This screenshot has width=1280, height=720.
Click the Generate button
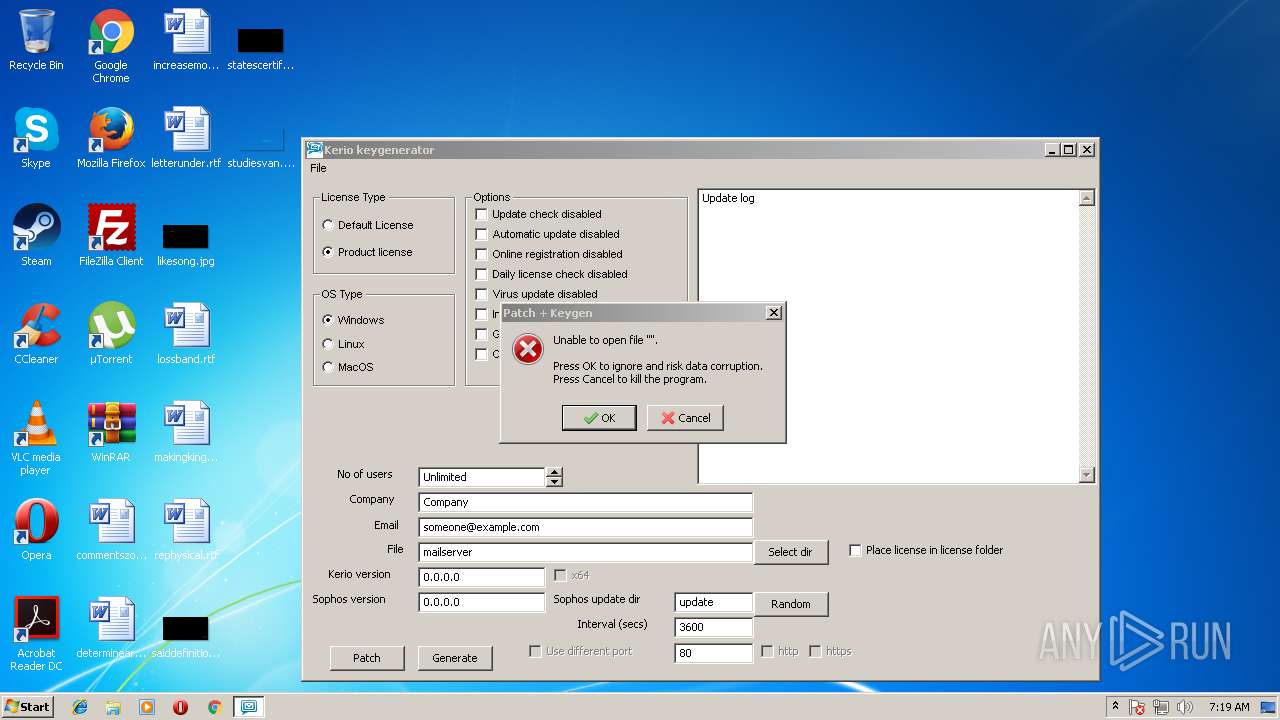point(455,658)
